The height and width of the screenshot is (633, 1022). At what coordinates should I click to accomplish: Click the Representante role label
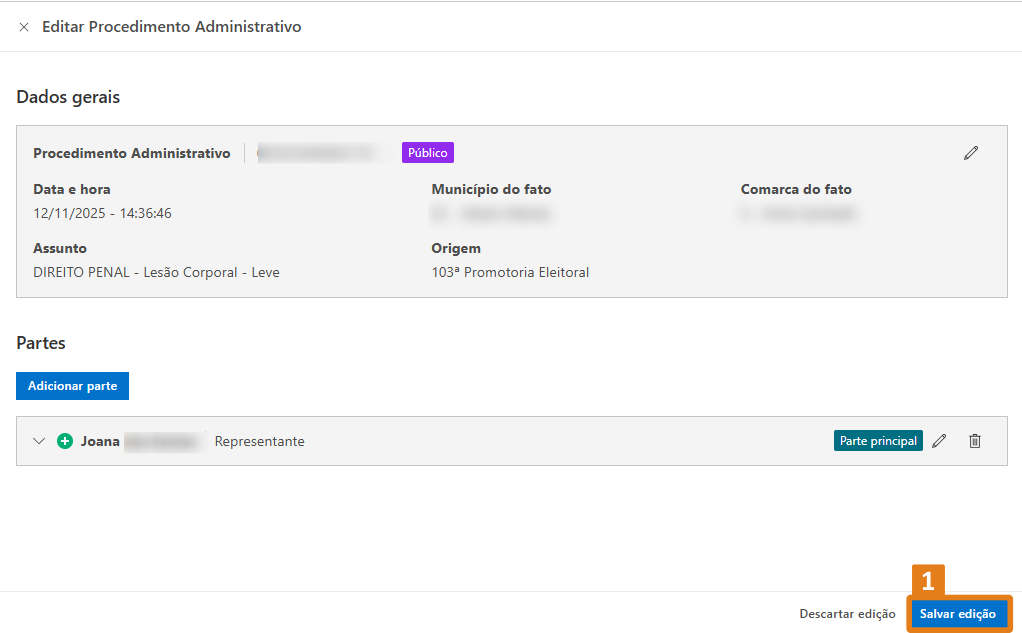tap(259, 441)
